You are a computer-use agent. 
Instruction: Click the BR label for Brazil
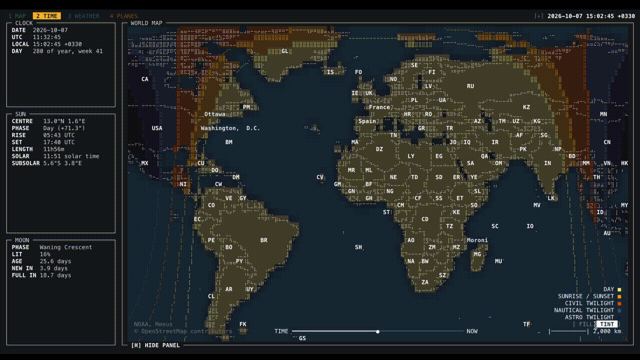(x=264, y=240)
